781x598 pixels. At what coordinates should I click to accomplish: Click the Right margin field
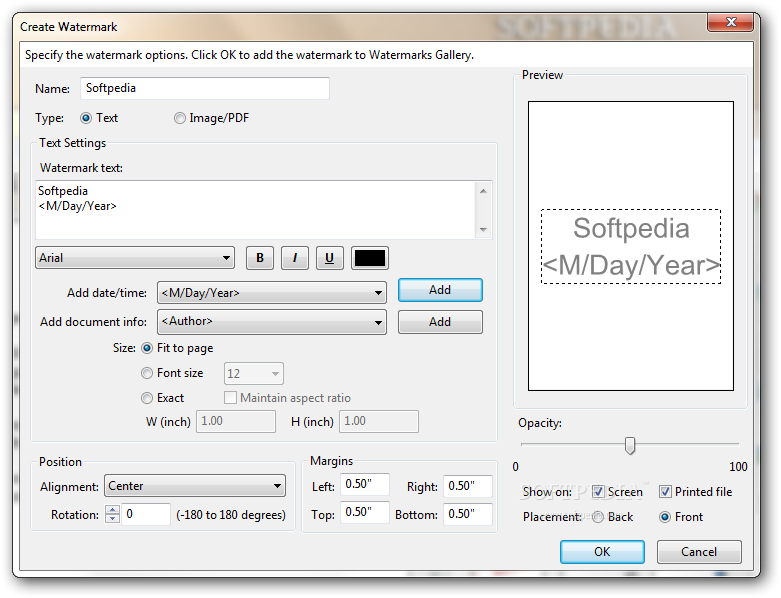point(468,486)
